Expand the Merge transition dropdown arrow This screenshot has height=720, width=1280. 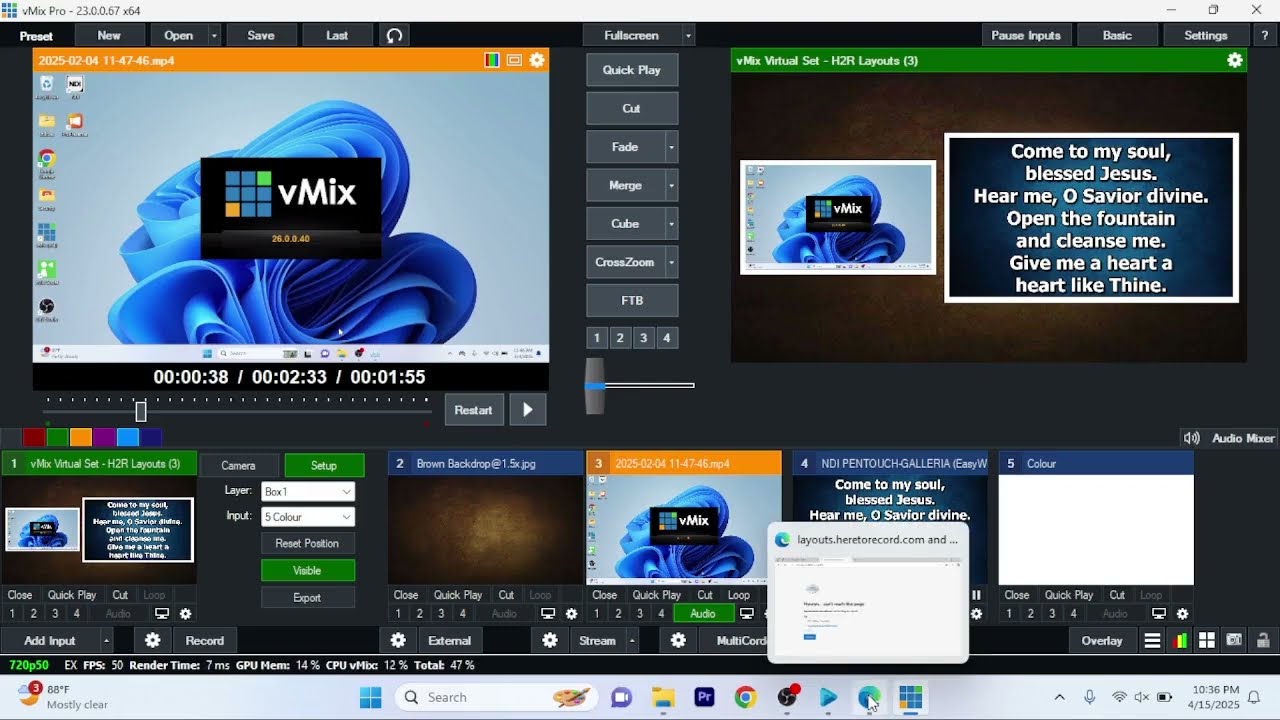point(672,186)
